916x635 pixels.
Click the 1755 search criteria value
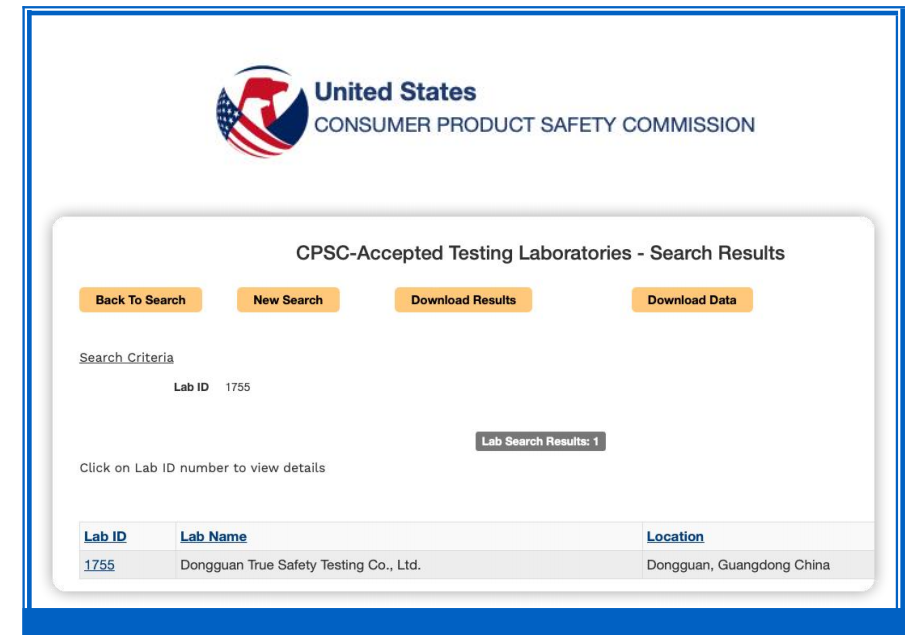(238, 387)
